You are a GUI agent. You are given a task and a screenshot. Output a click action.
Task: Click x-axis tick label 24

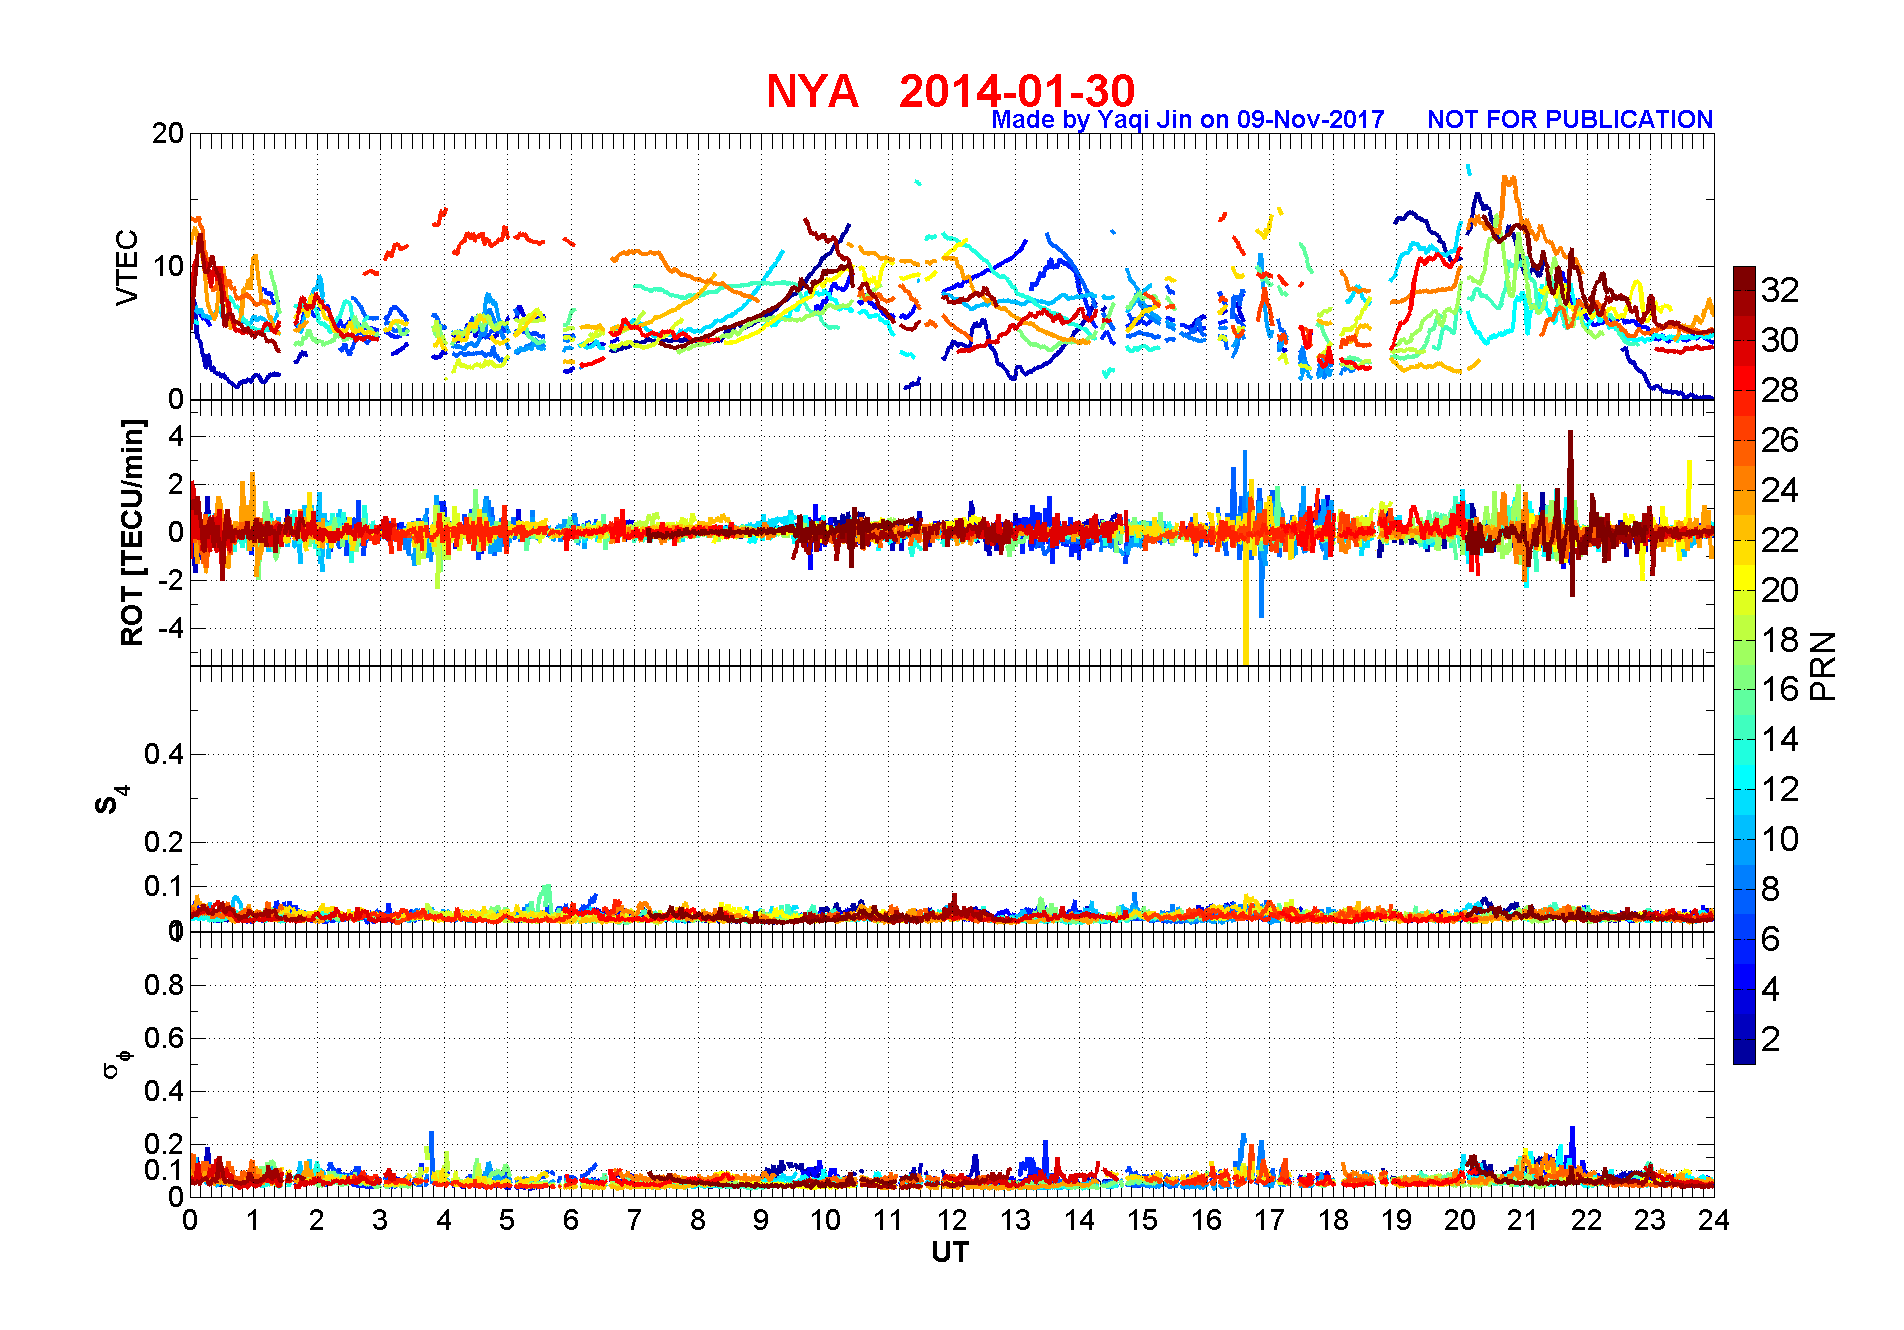[x=1714, y=1220]
